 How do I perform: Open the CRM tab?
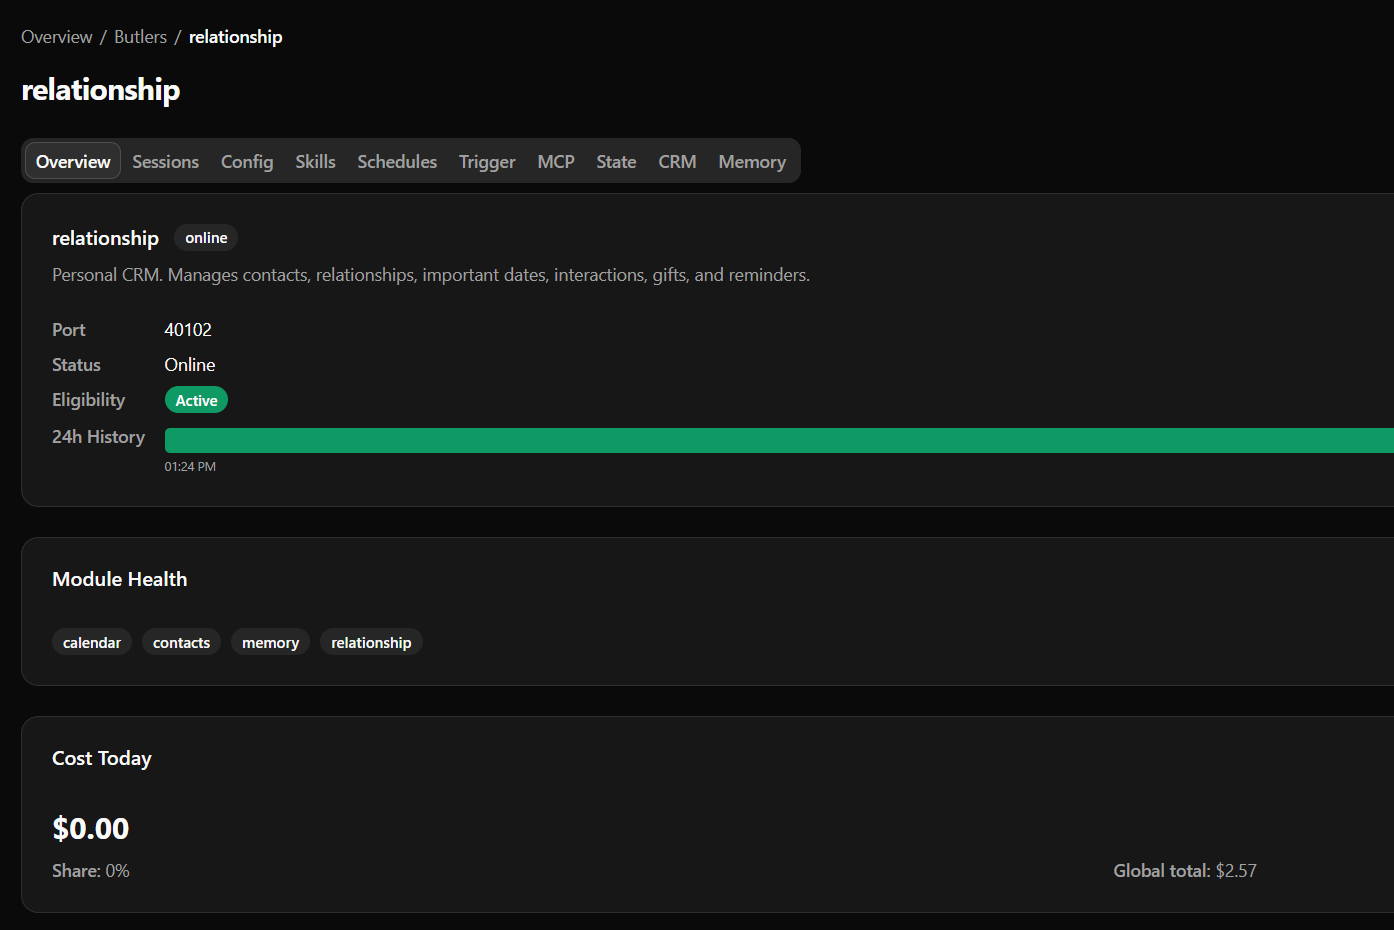[x=677, y=161]
